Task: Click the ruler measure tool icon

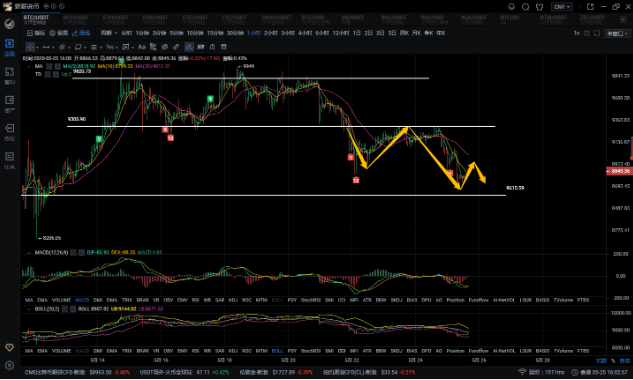Action: pyautogui.click(x=176, y=47)
